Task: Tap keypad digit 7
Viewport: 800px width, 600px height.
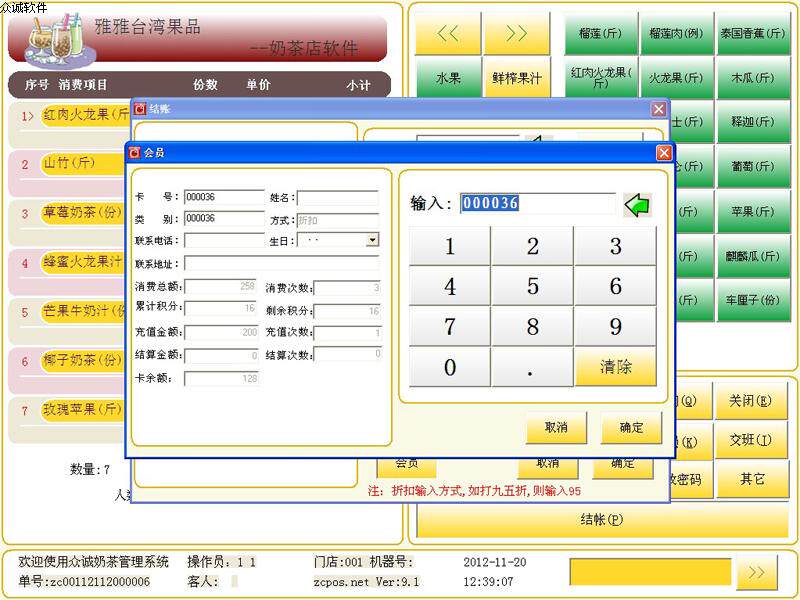Action: pos(449,327)
